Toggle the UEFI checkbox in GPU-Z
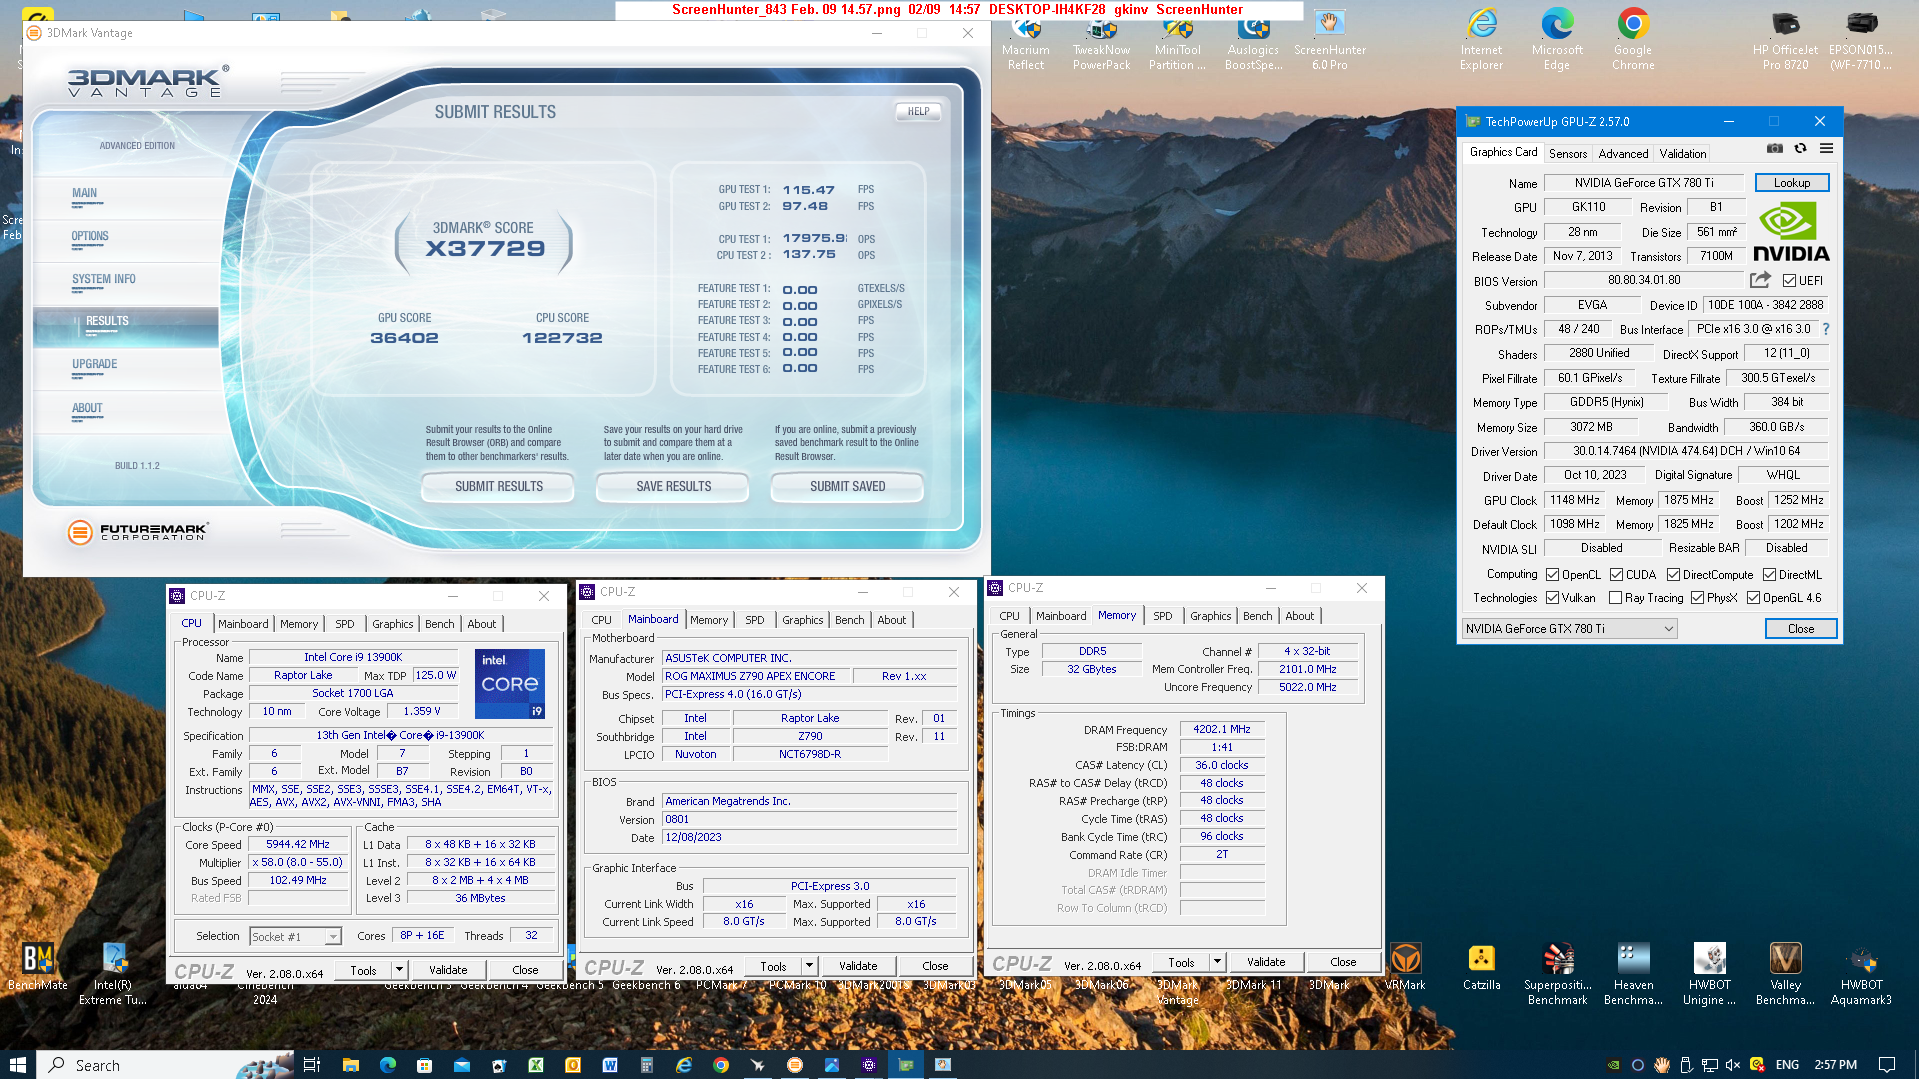The width and height of the screenshot is (1919, 1079). coord(1790,281)
